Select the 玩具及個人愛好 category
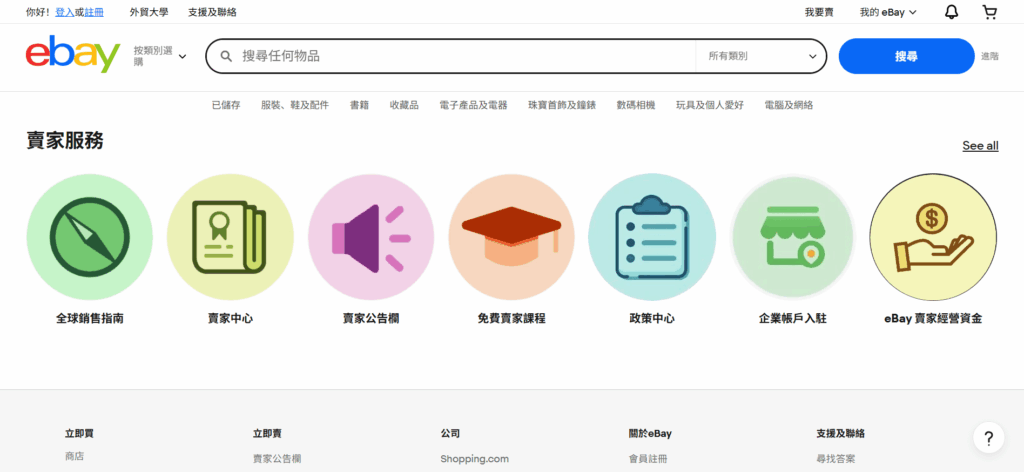Image resolution: width=1024 pixels, height=472 pixels. point(710,105)
